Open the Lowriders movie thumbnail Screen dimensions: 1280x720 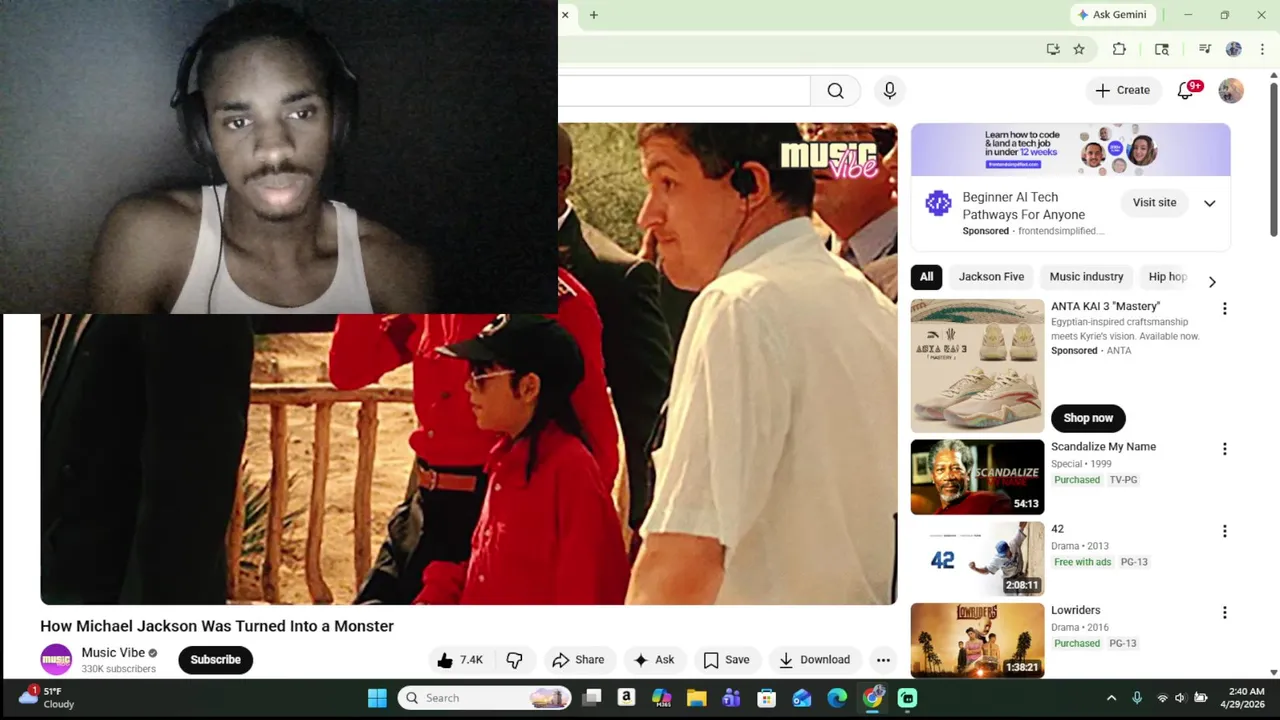pyautogui.click(x=977, y=640)
